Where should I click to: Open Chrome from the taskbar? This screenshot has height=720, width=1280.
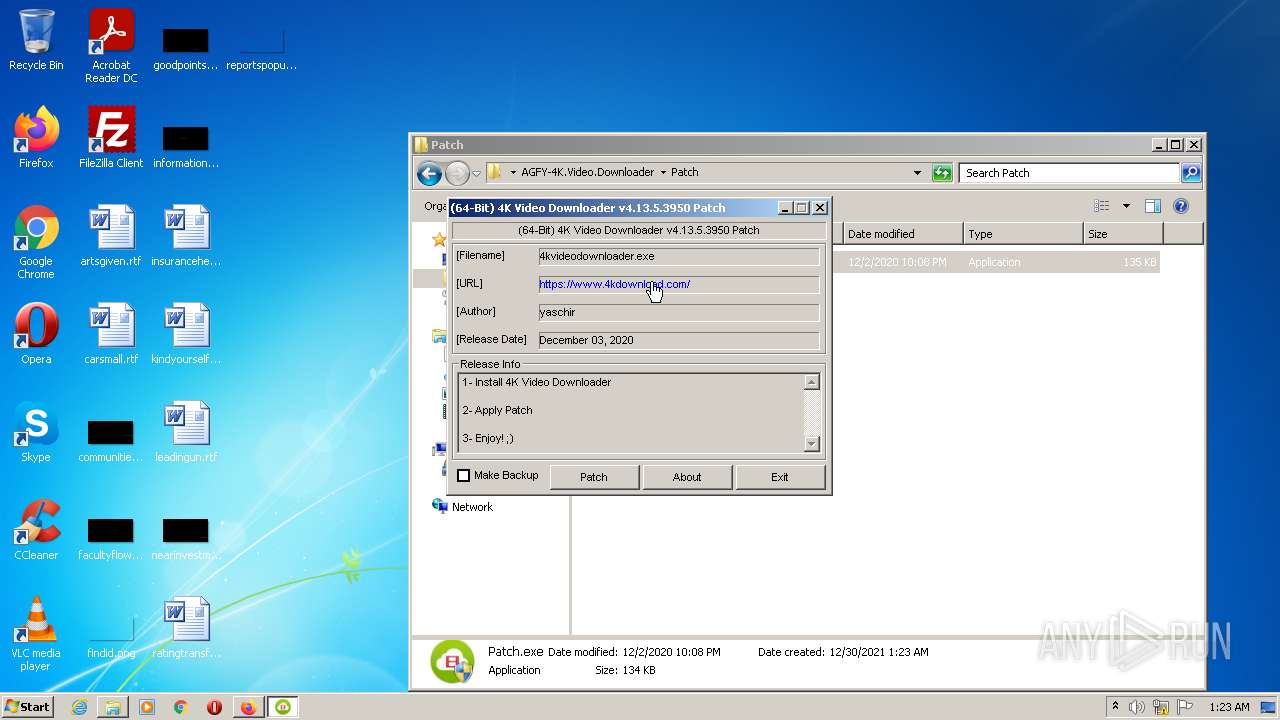(181, 707)
